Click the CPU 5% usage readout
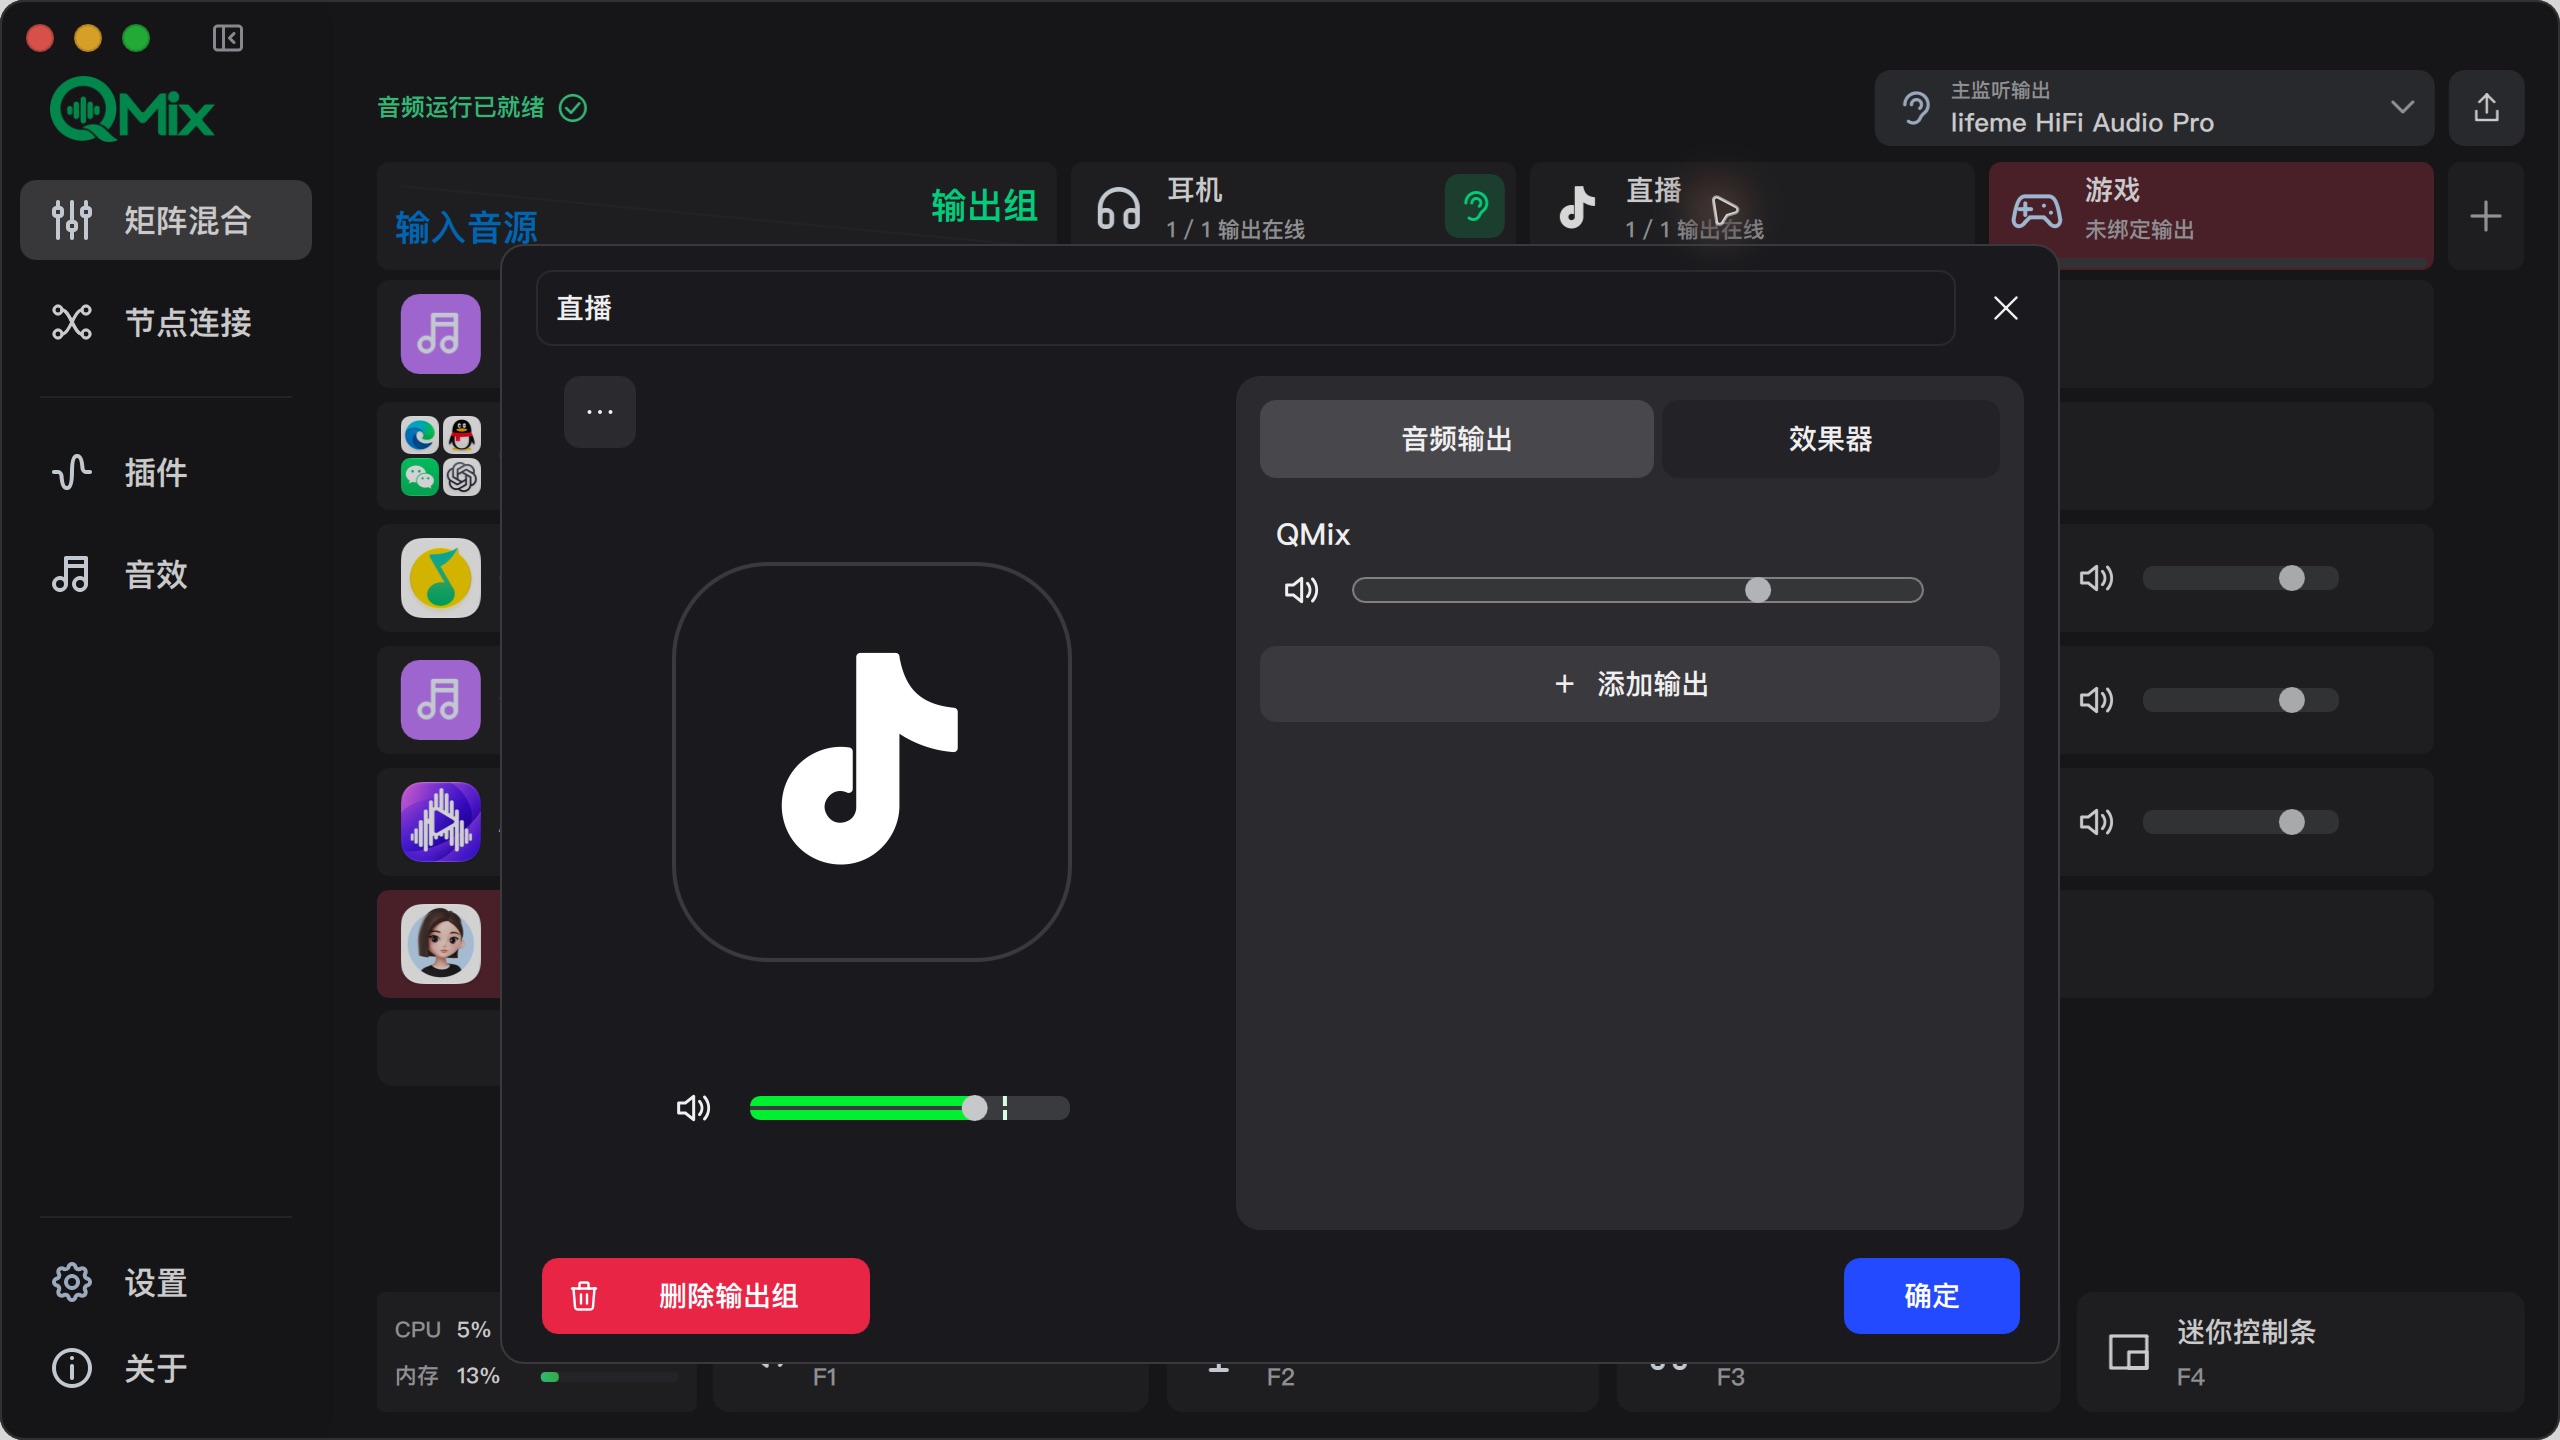2560x1440 pixels. point(442,1330)
